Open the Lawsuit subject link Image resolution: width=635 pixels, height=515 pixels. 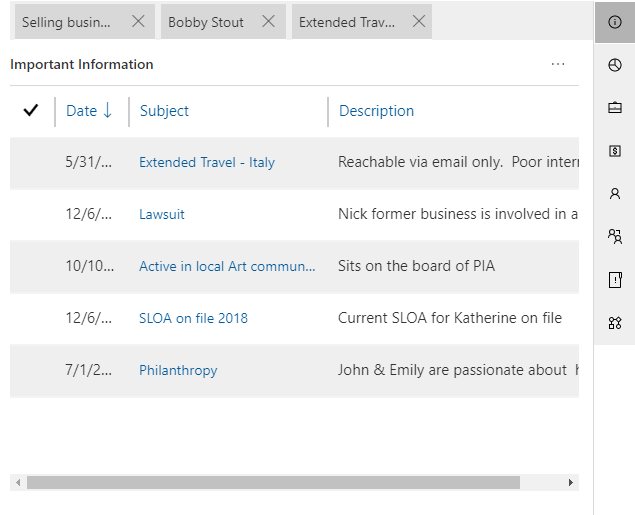162,214
